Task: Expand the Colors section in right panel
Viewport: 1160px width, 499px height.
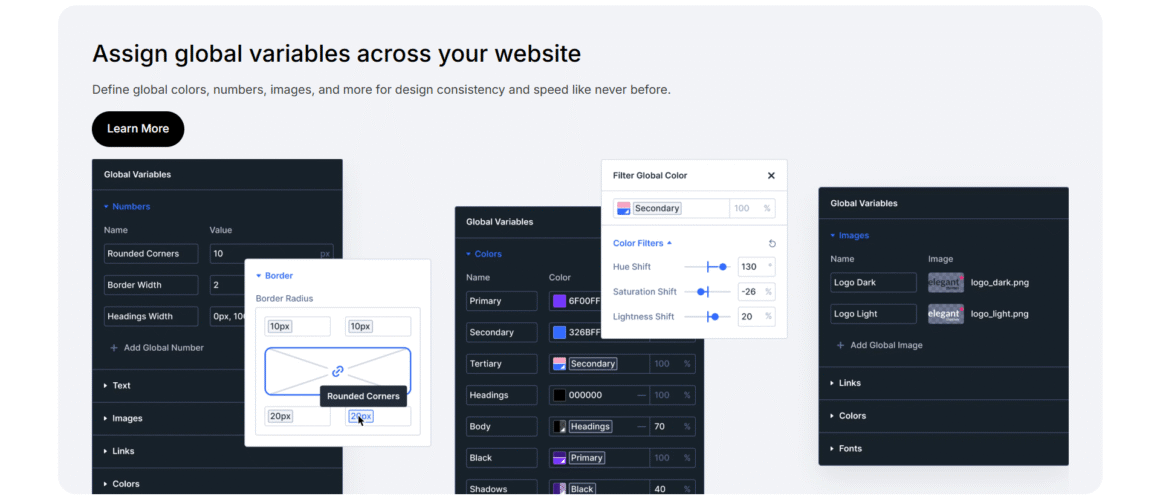Action: pyautogui.click(x=848, y=416)
